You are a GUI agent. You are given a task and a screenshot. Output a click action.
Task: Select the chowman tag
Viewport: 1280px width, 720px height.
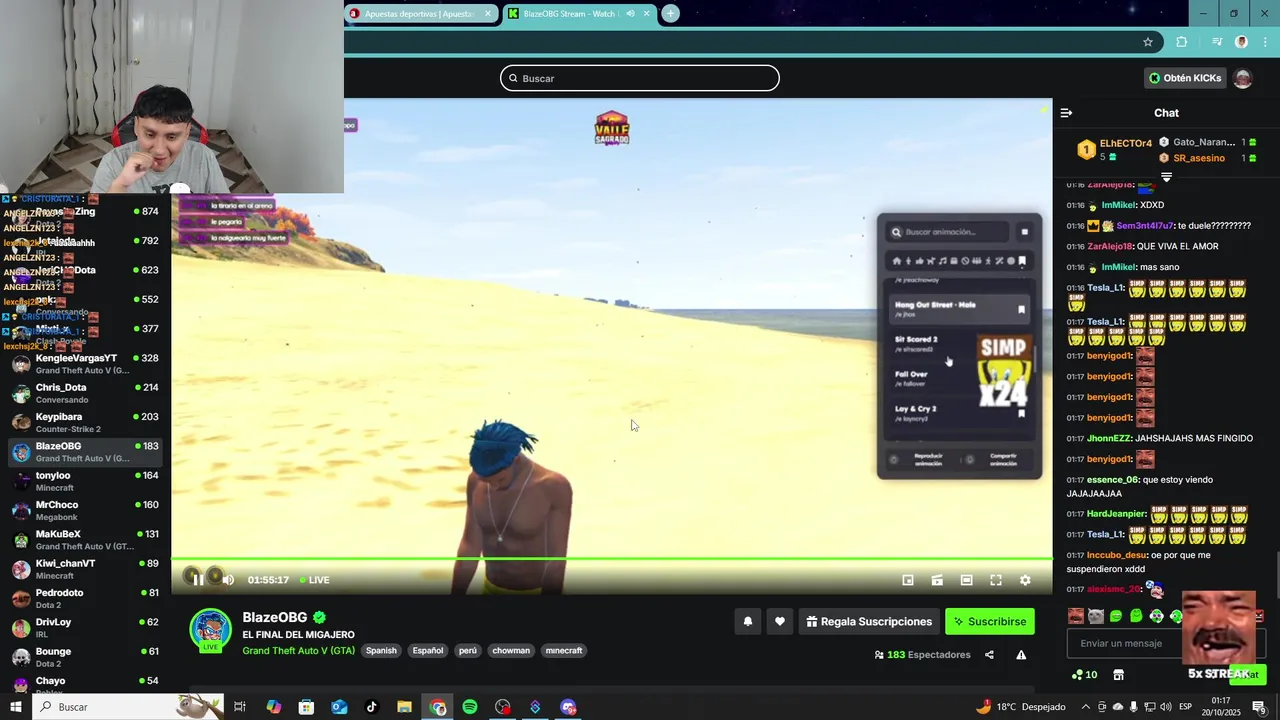(x=511, y=650)
